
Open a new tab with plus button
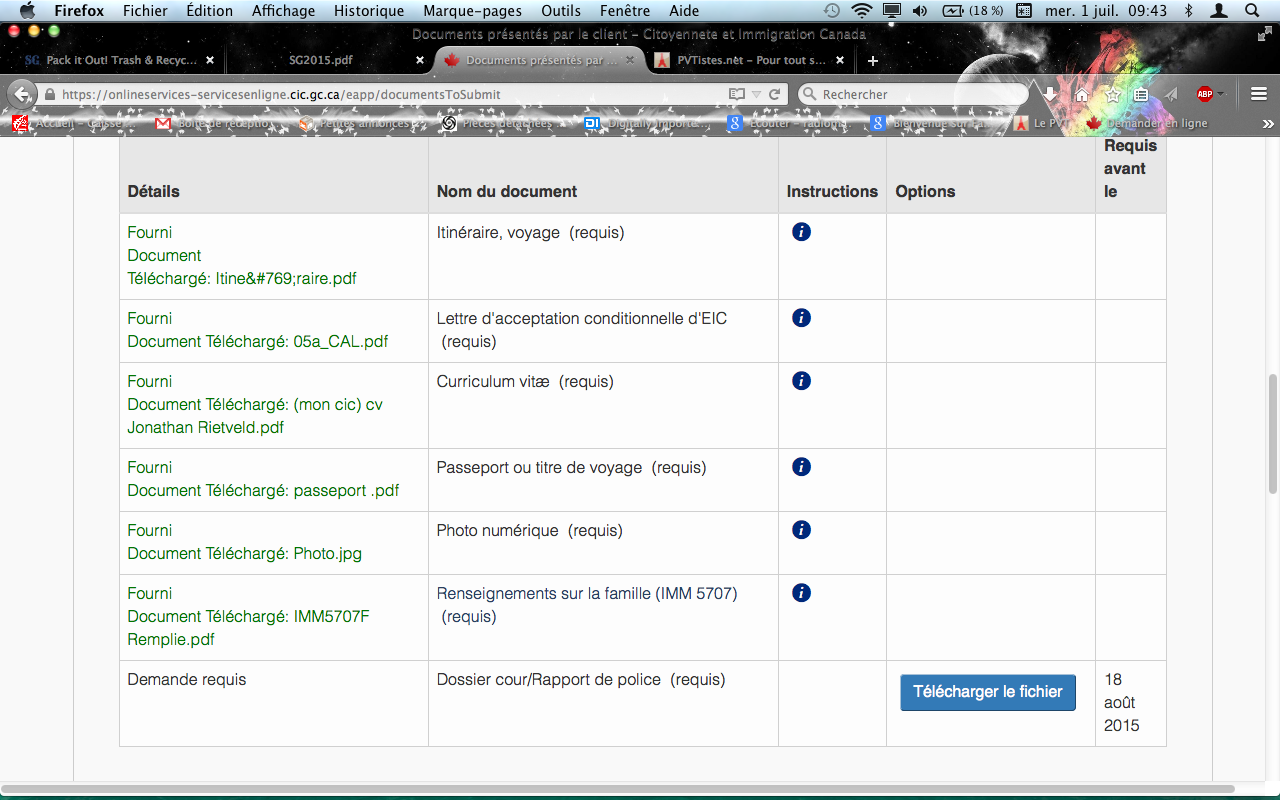(x=872, y=60)
